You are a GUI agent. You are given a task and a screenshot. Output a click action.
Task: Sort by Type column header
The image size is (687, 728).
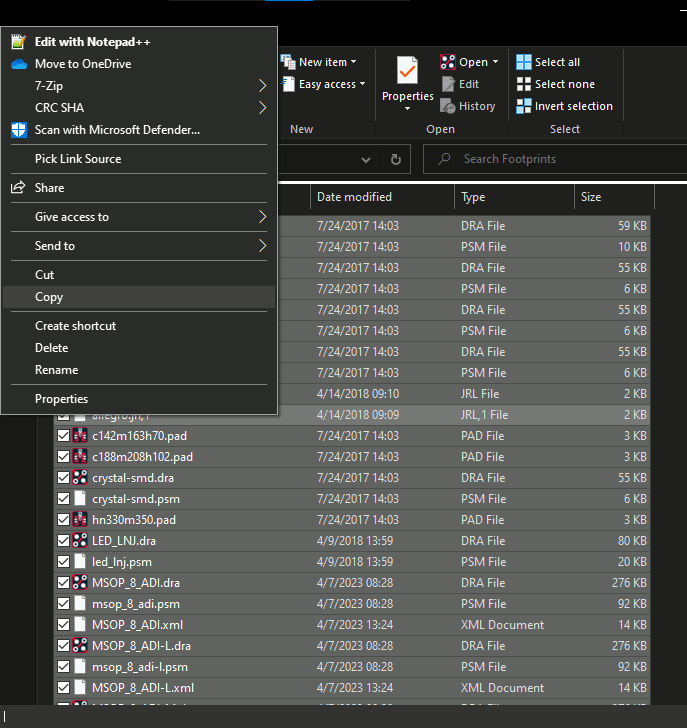514,197
